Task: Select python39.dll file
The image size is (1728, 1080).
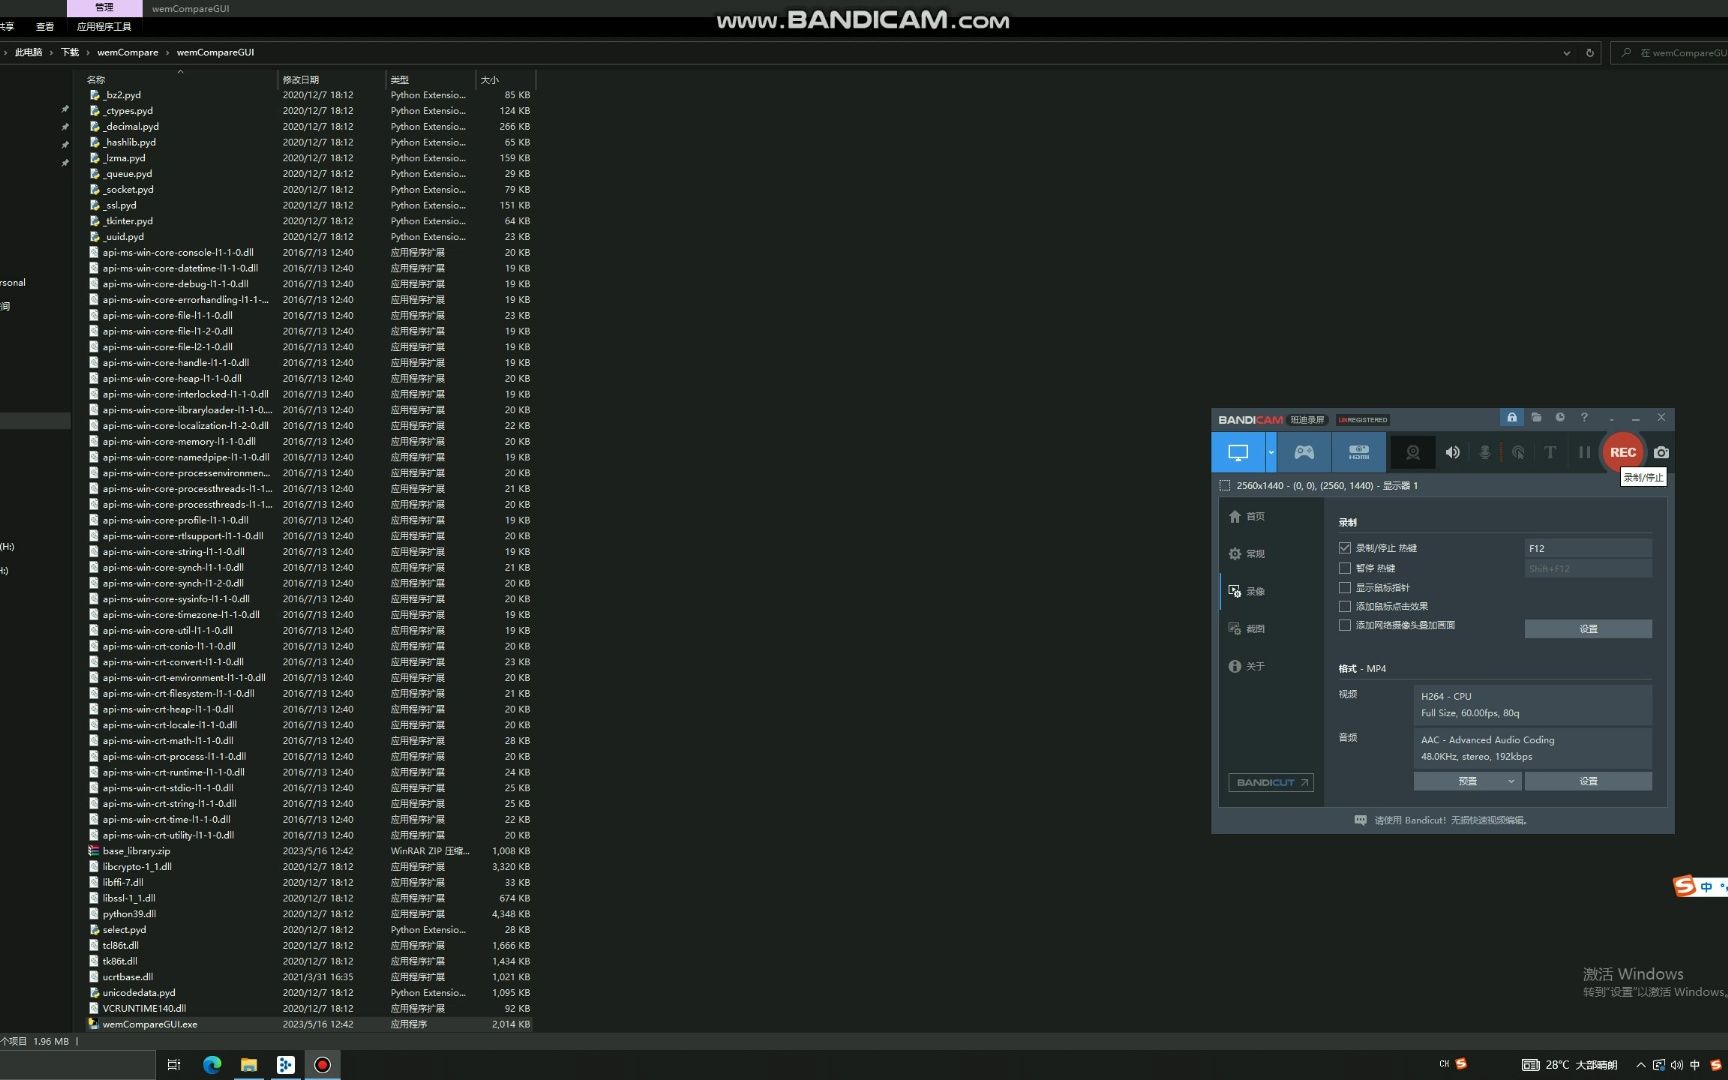Action: (x=310, y=914)
